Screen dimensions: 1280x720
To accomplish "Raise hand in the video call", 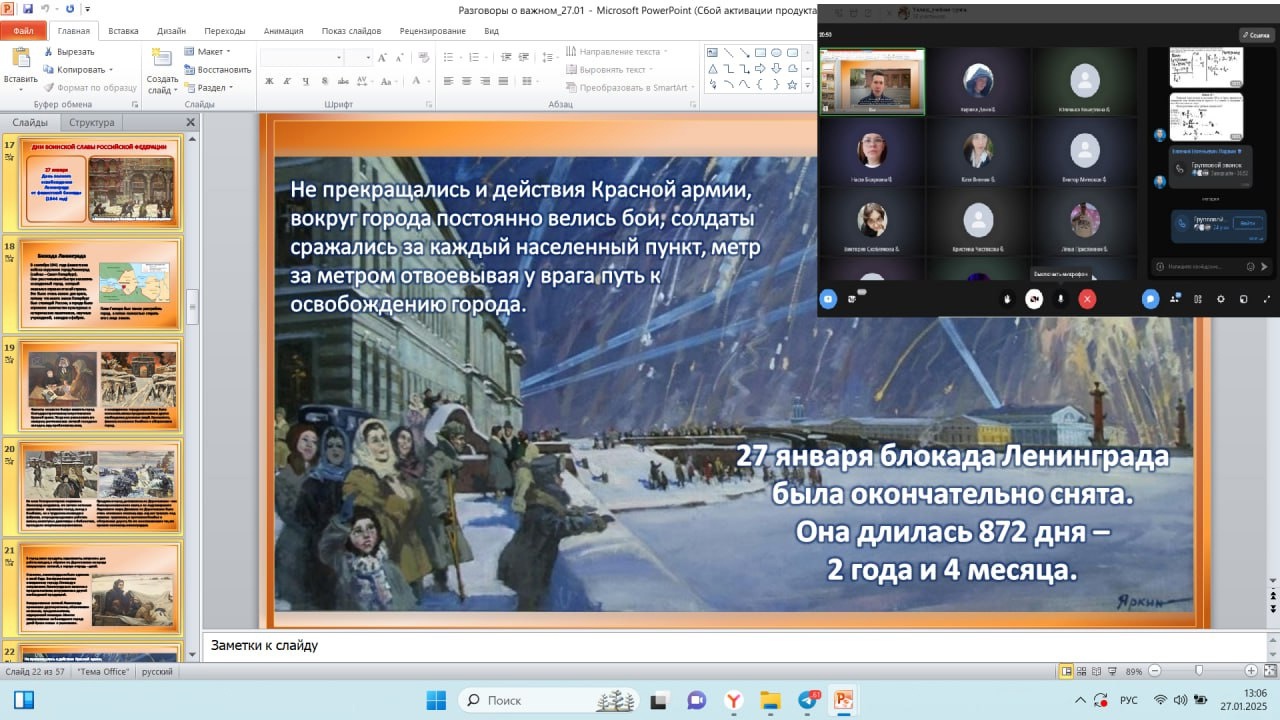I will pyautogui.click(x=1007, y=298).
